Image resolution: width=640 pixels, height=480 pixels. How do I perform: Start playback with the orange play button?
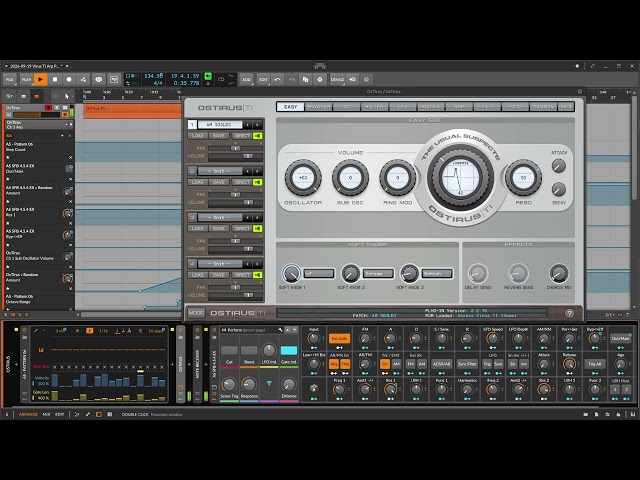coord(40,80)
